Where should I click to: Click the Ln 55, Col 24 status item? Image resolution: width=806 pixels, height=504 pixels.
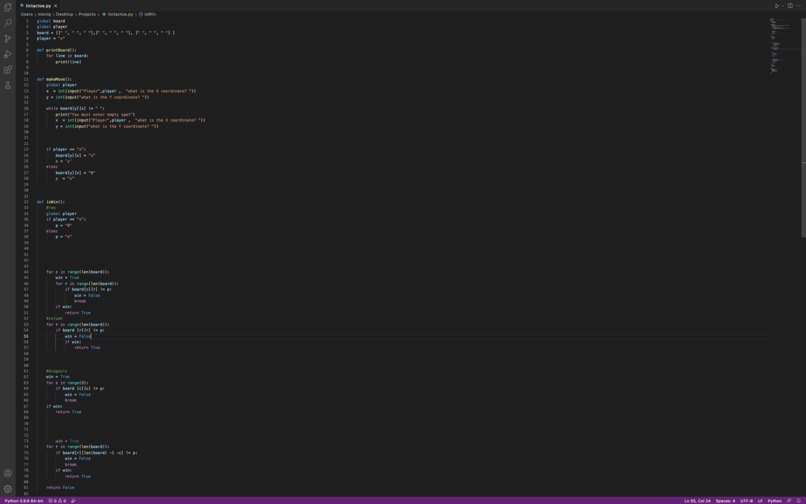(697, 500)
